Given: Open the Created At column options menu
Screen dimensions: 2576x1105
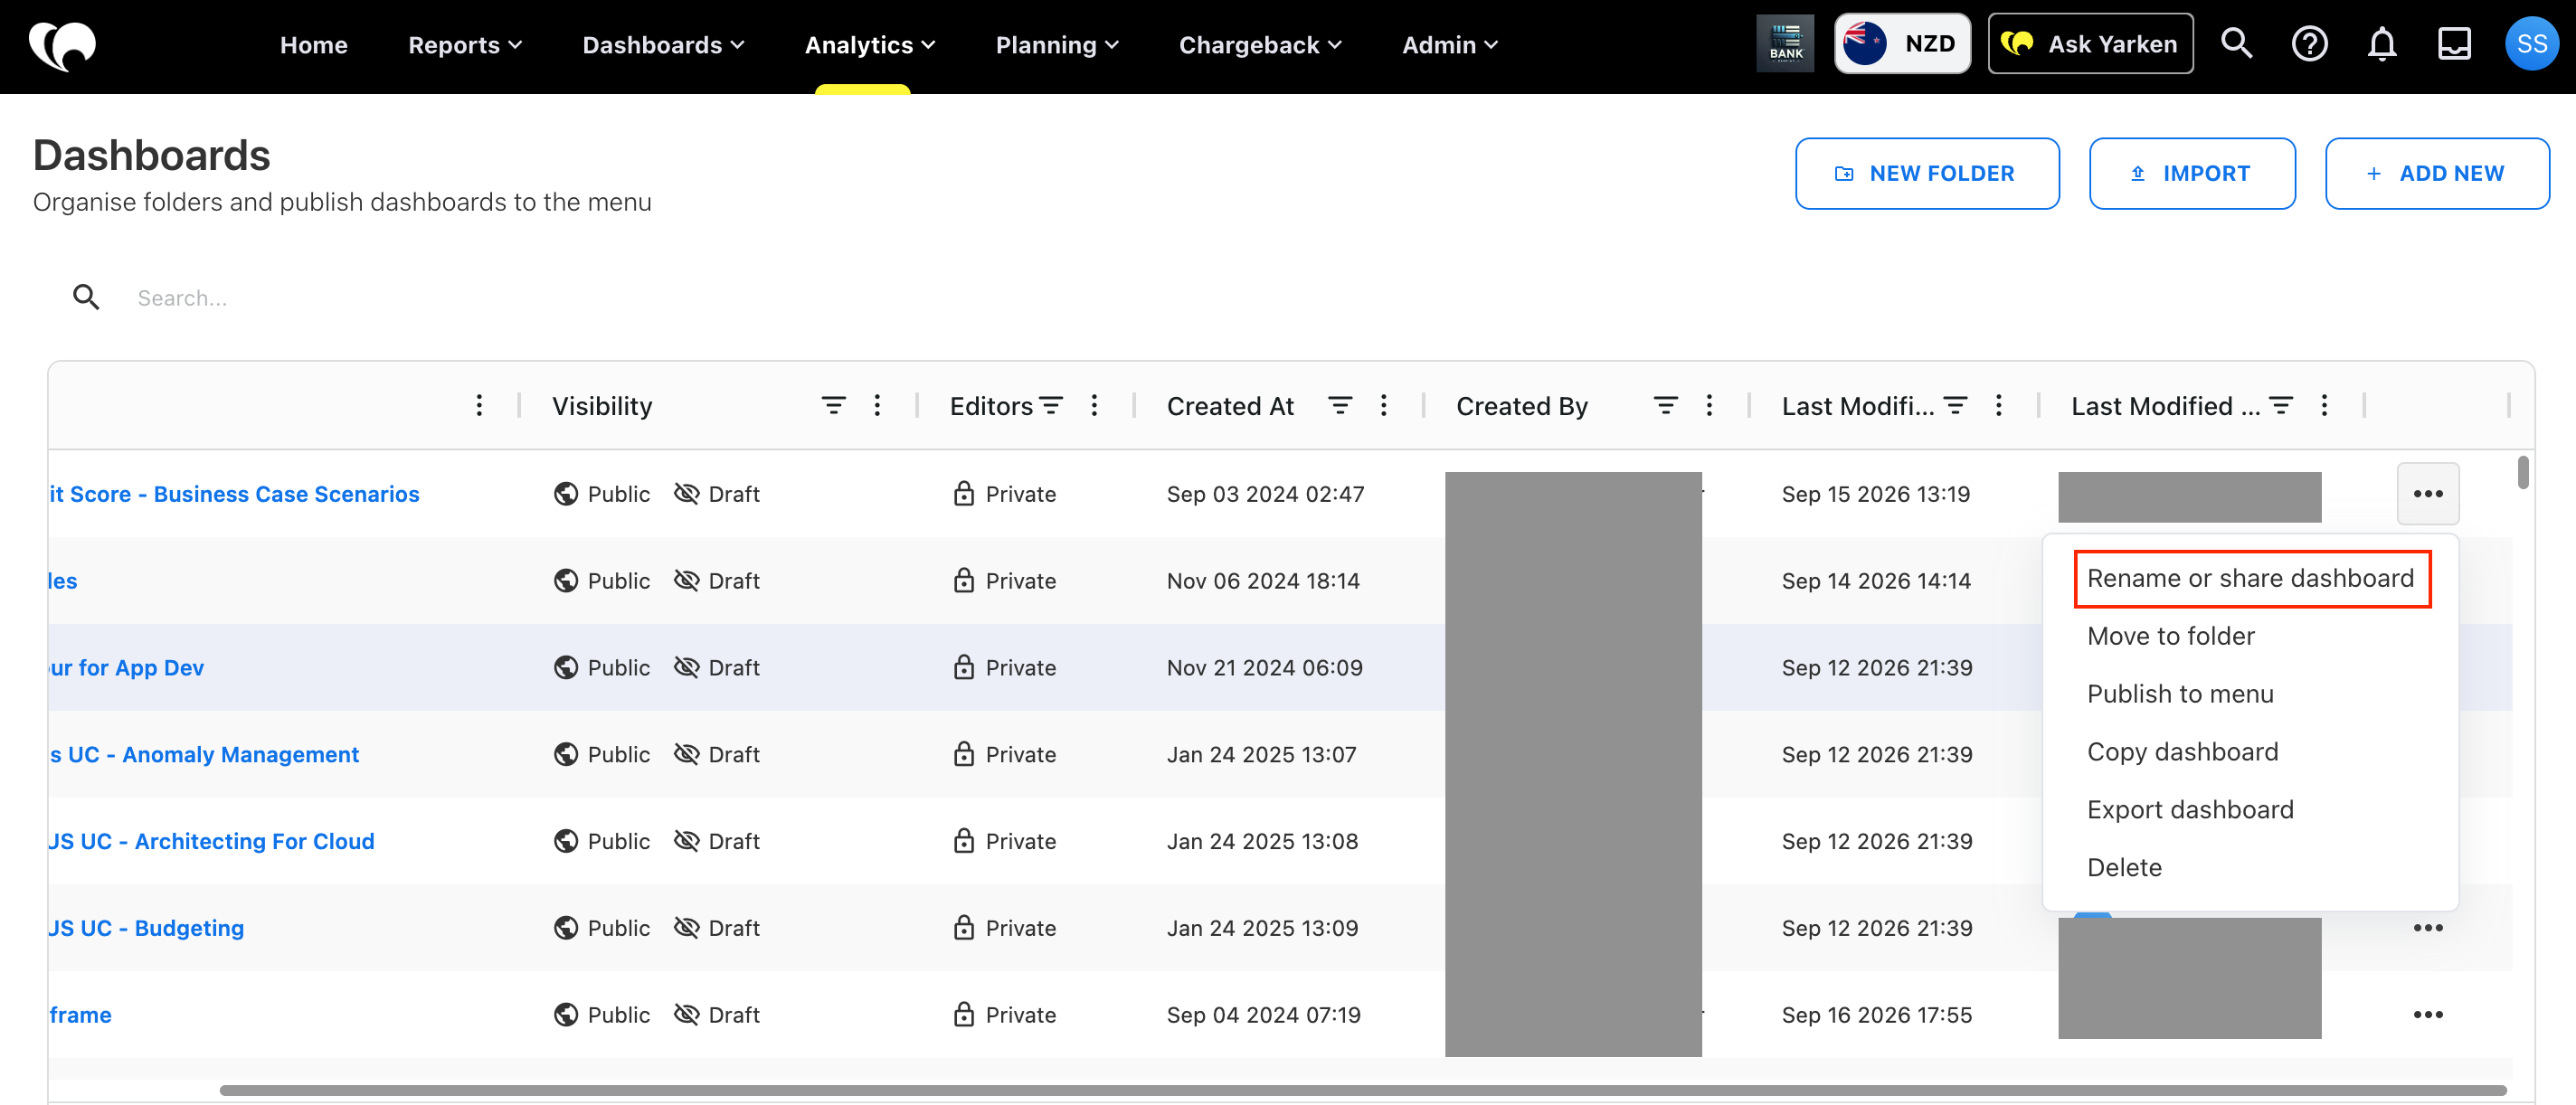Looking at the screenshot, I should [x=1383, y=405].
